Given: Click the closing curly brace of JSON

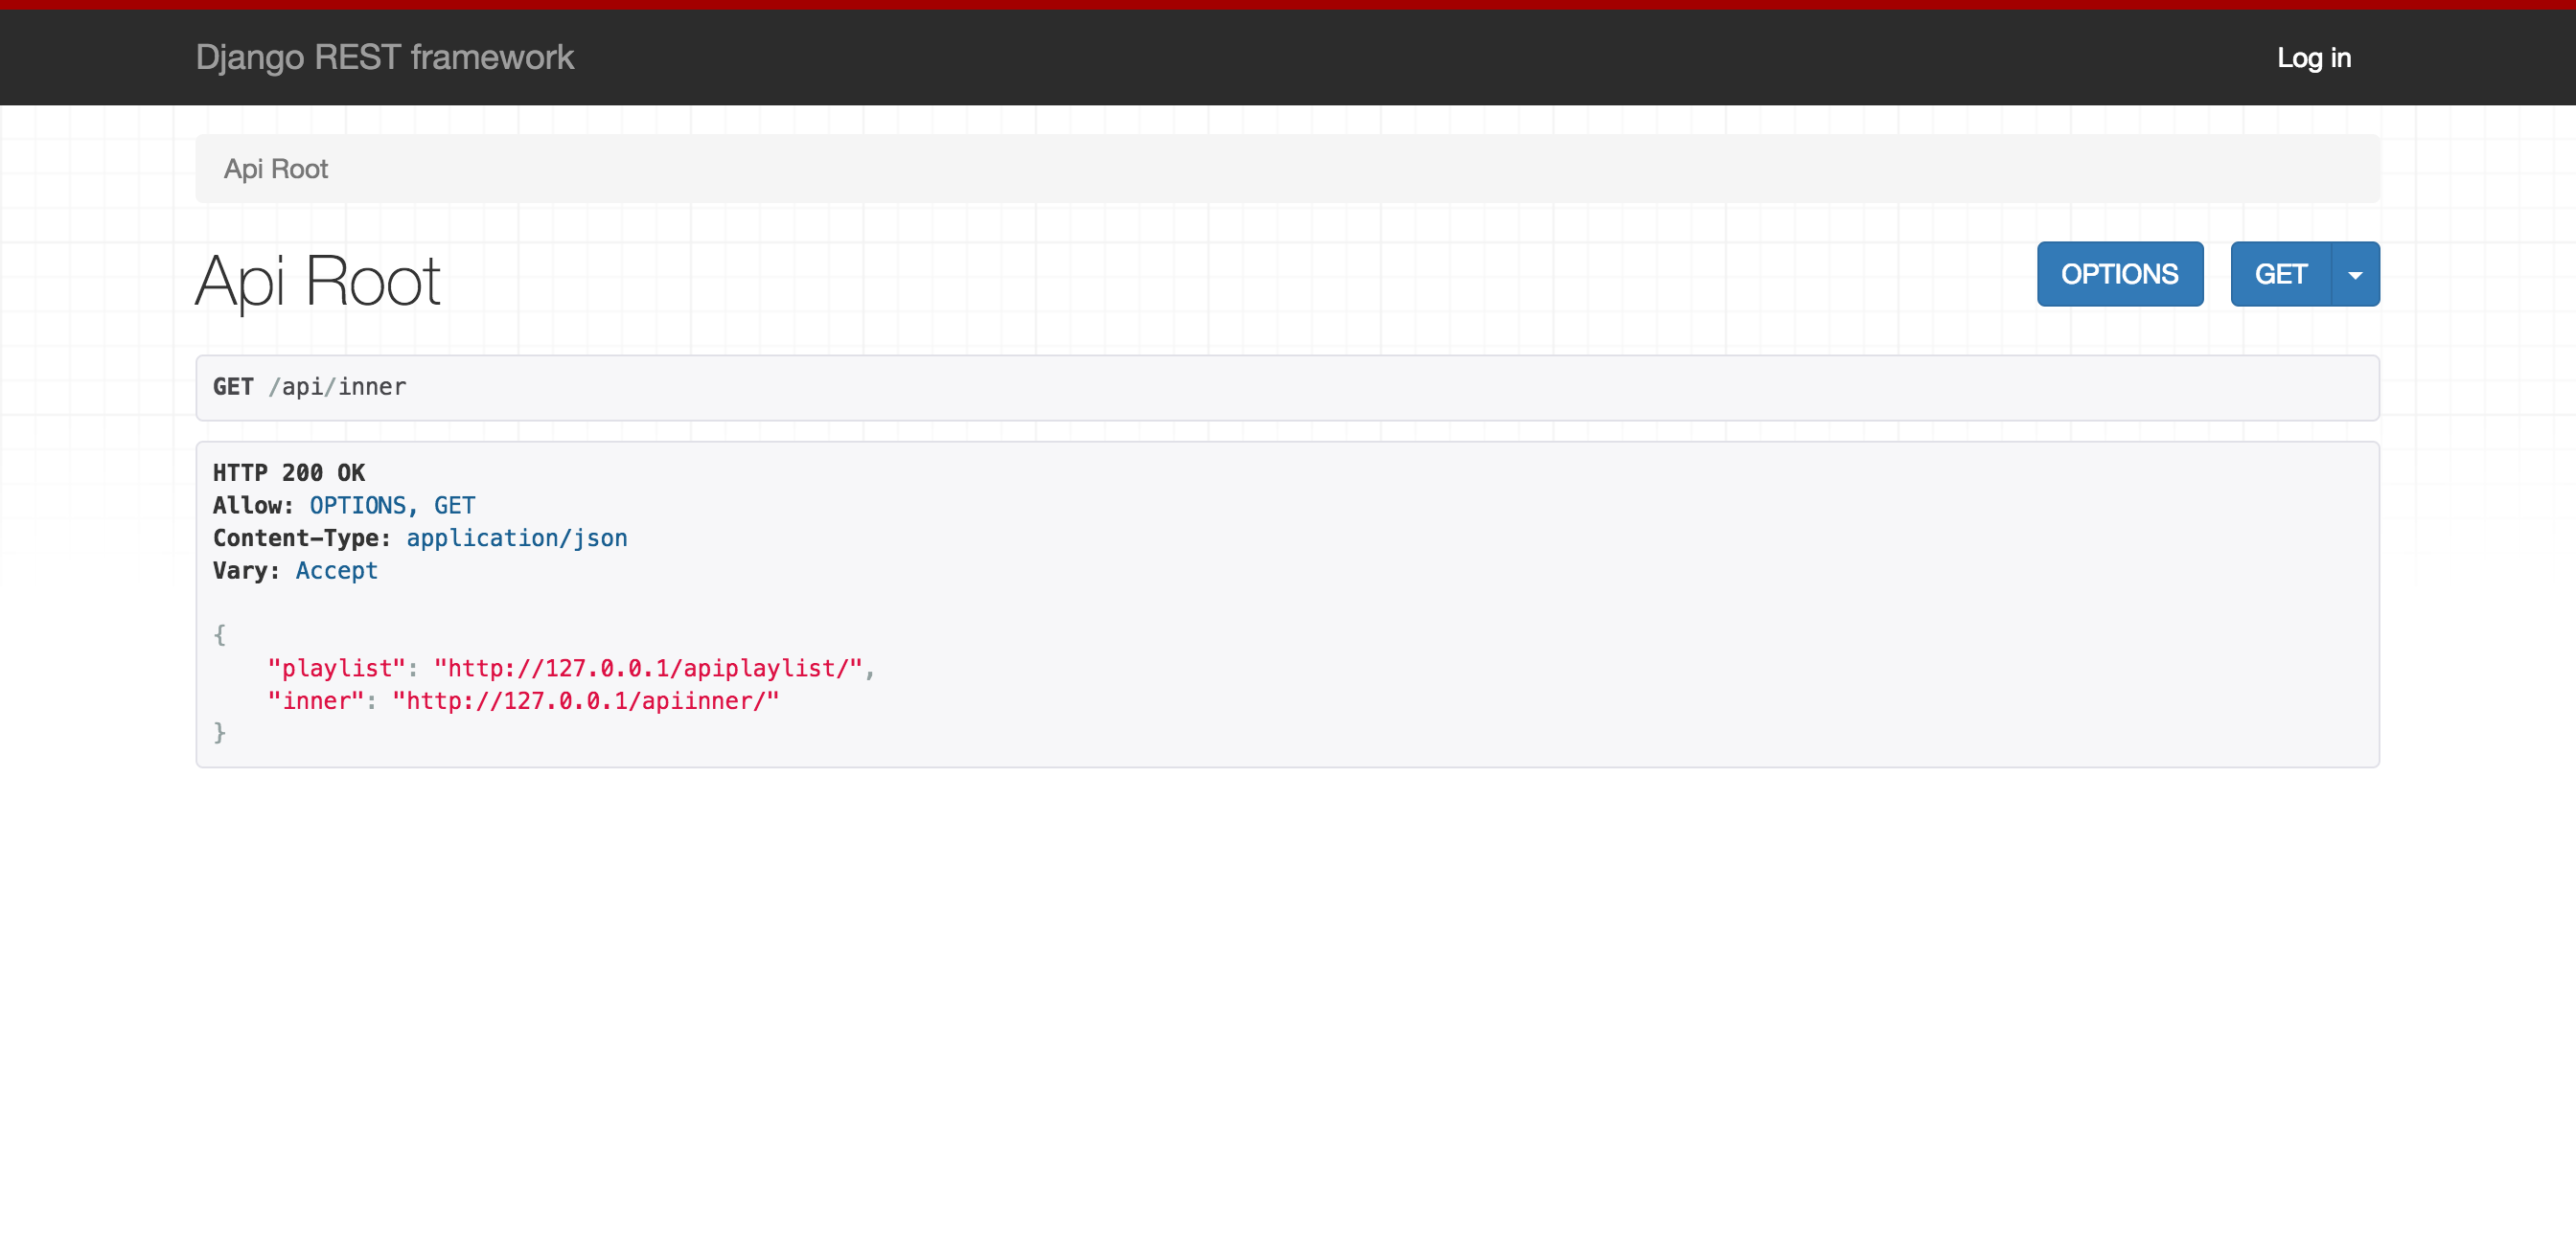Looking at the screenshot, I should point(219,733).
